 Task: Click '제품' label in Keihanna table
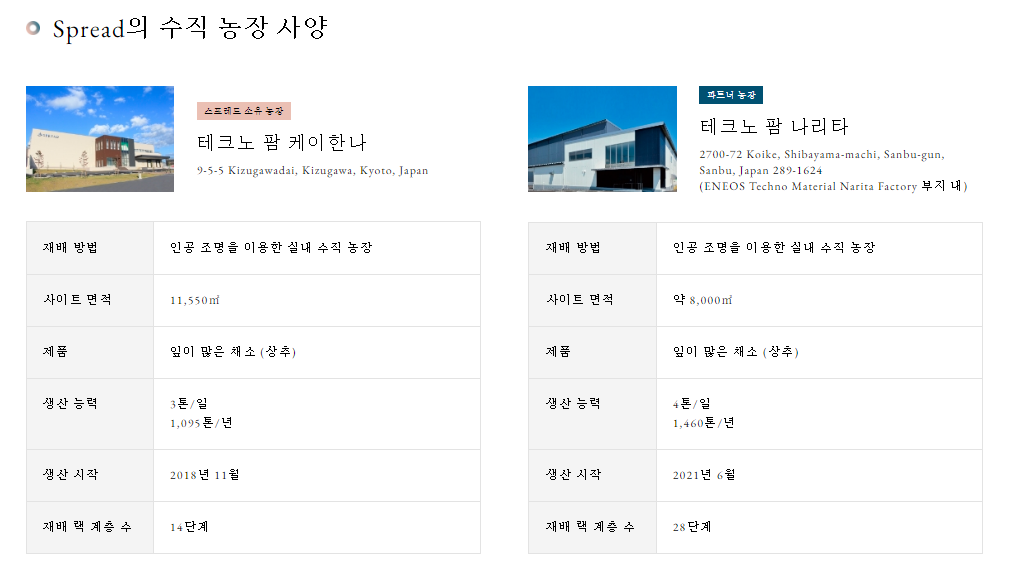[55, 352]
